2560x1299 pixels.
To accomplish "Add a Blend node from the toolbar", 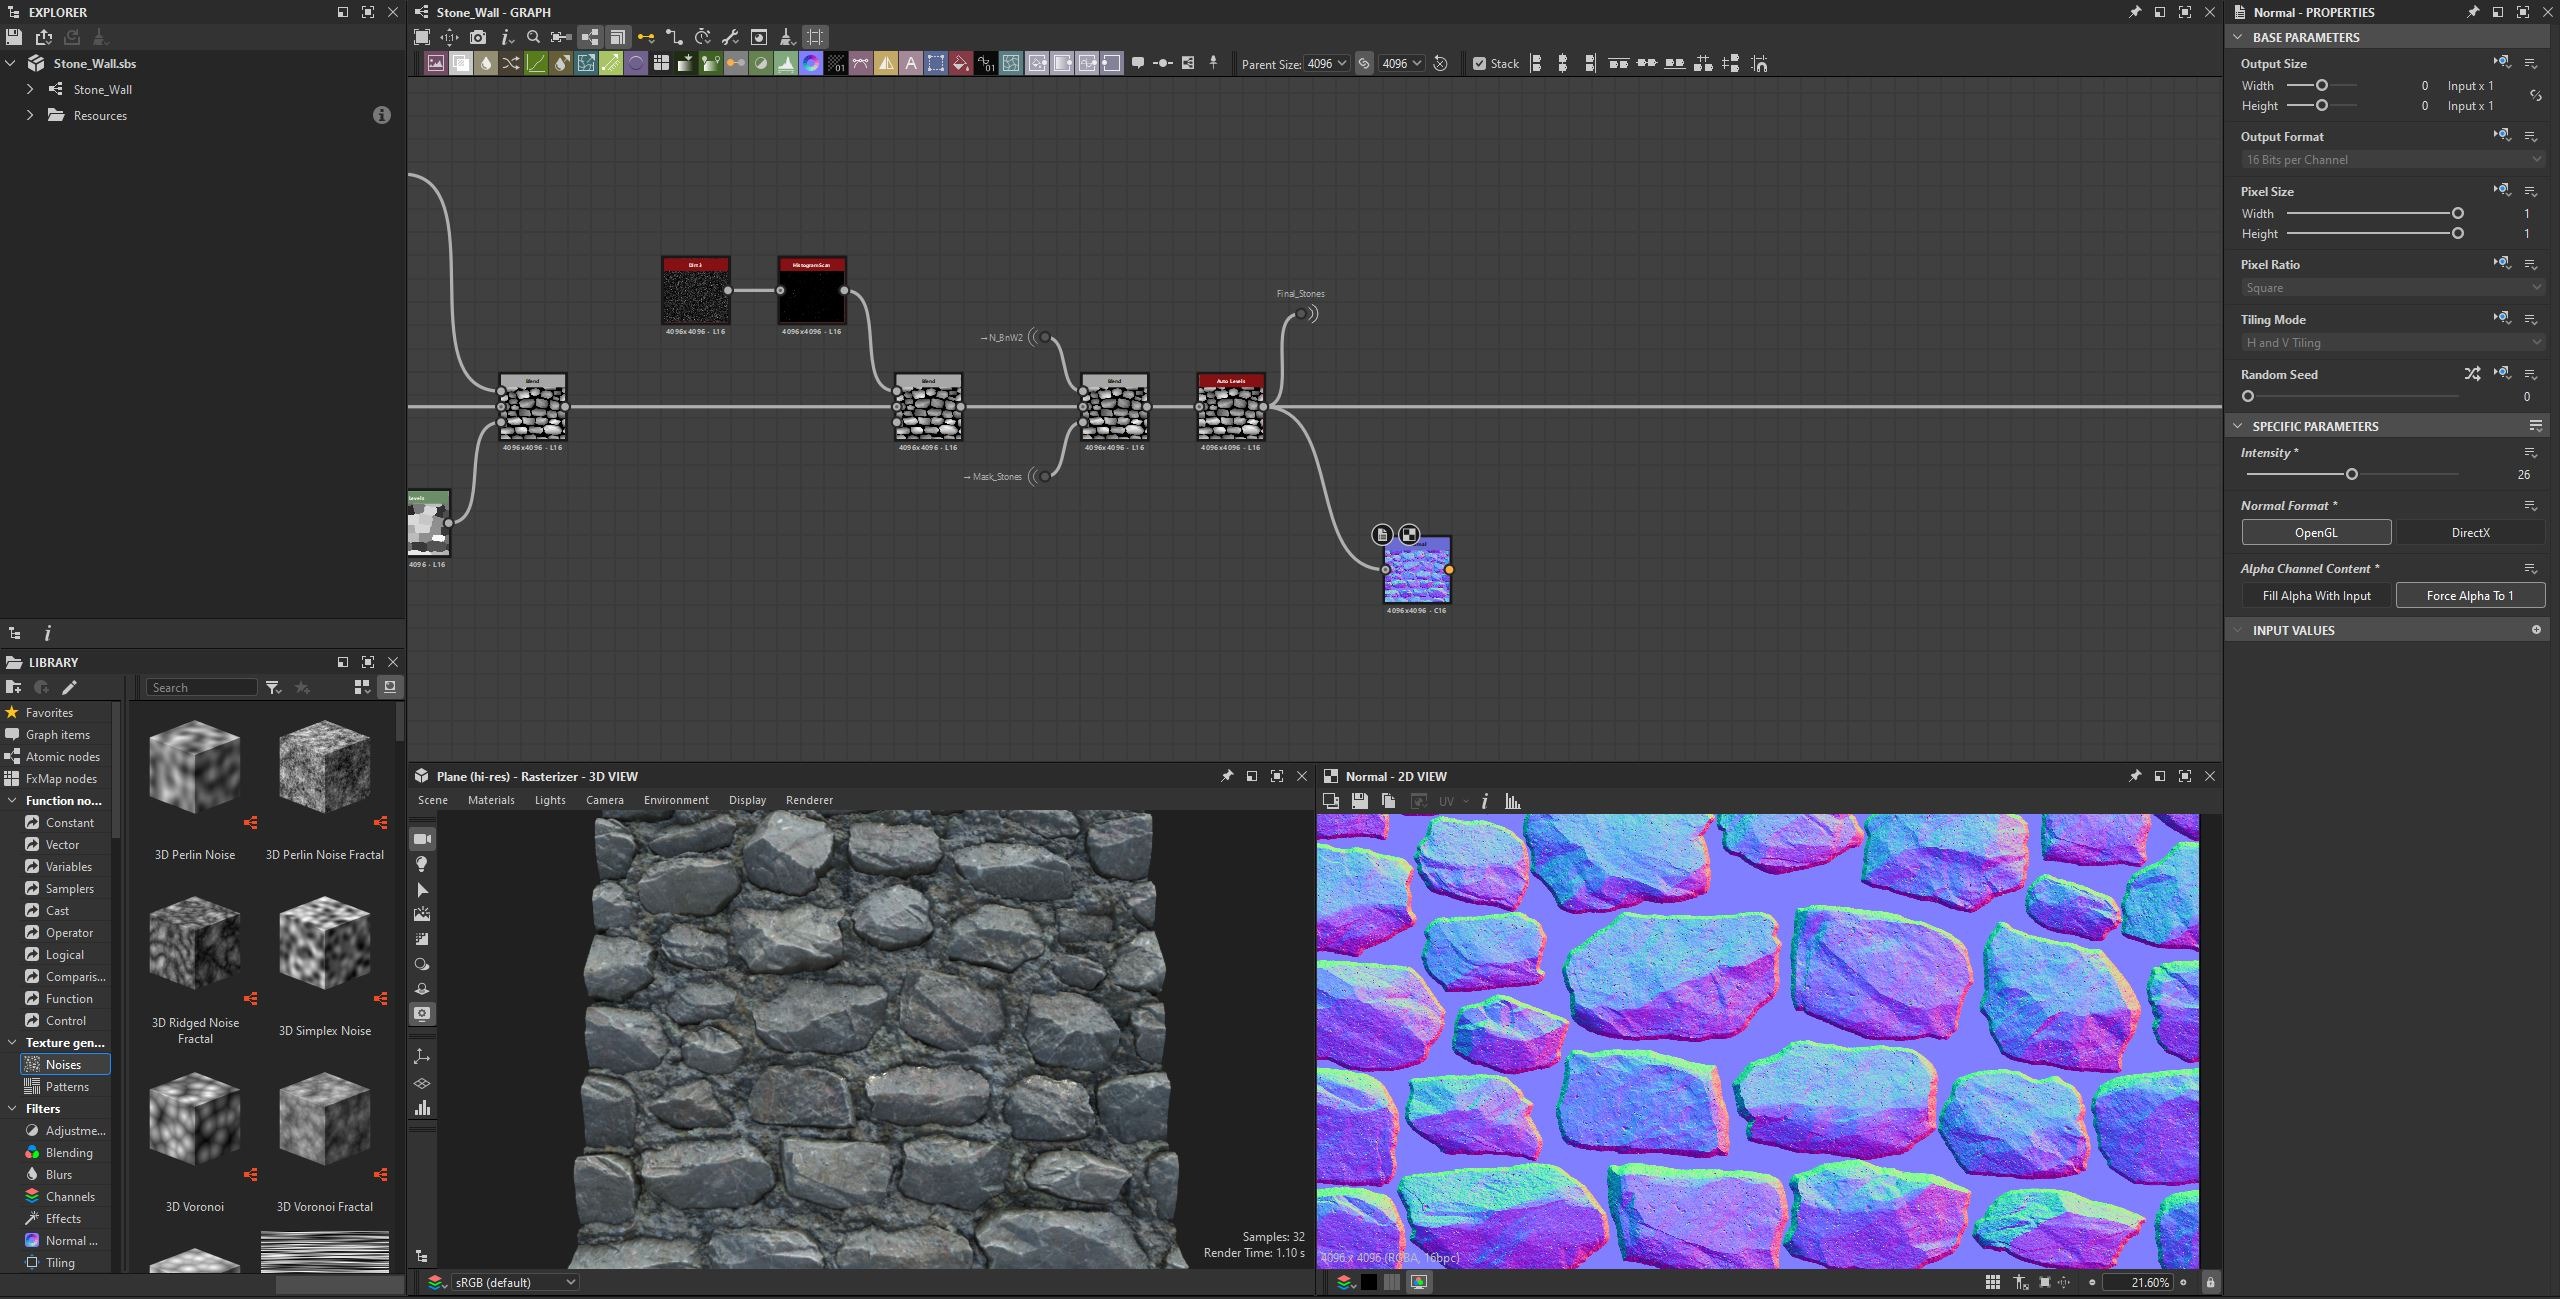I will (x=461, y=64).
